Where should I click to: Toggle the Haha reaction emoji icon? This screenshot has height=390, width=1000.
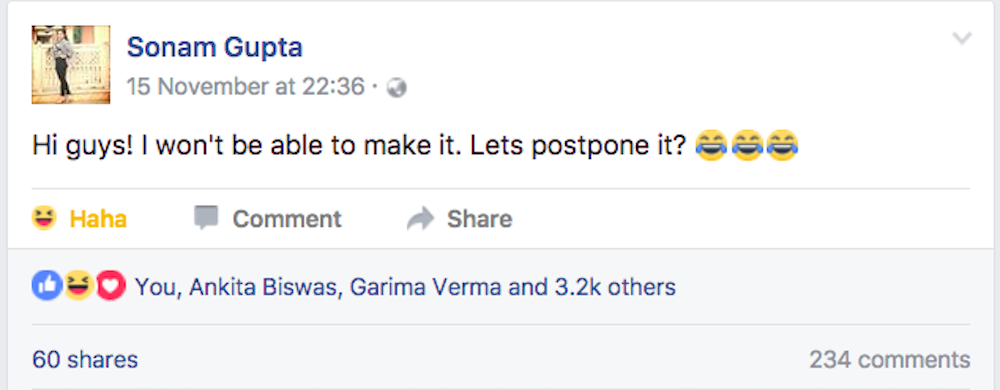(44, 219)
